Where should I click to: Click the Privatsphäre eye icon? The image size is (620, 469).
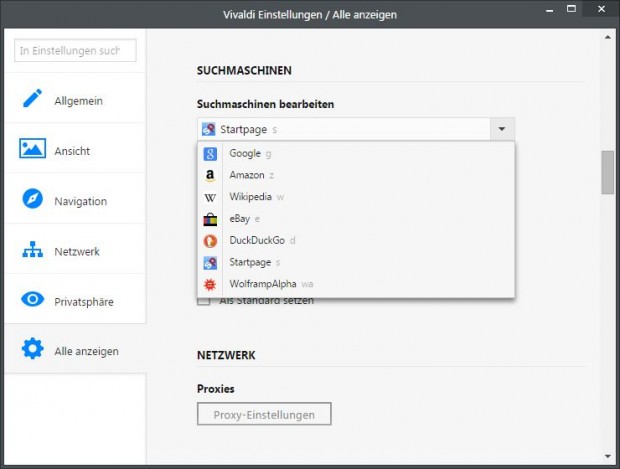[x=32, y=299]
